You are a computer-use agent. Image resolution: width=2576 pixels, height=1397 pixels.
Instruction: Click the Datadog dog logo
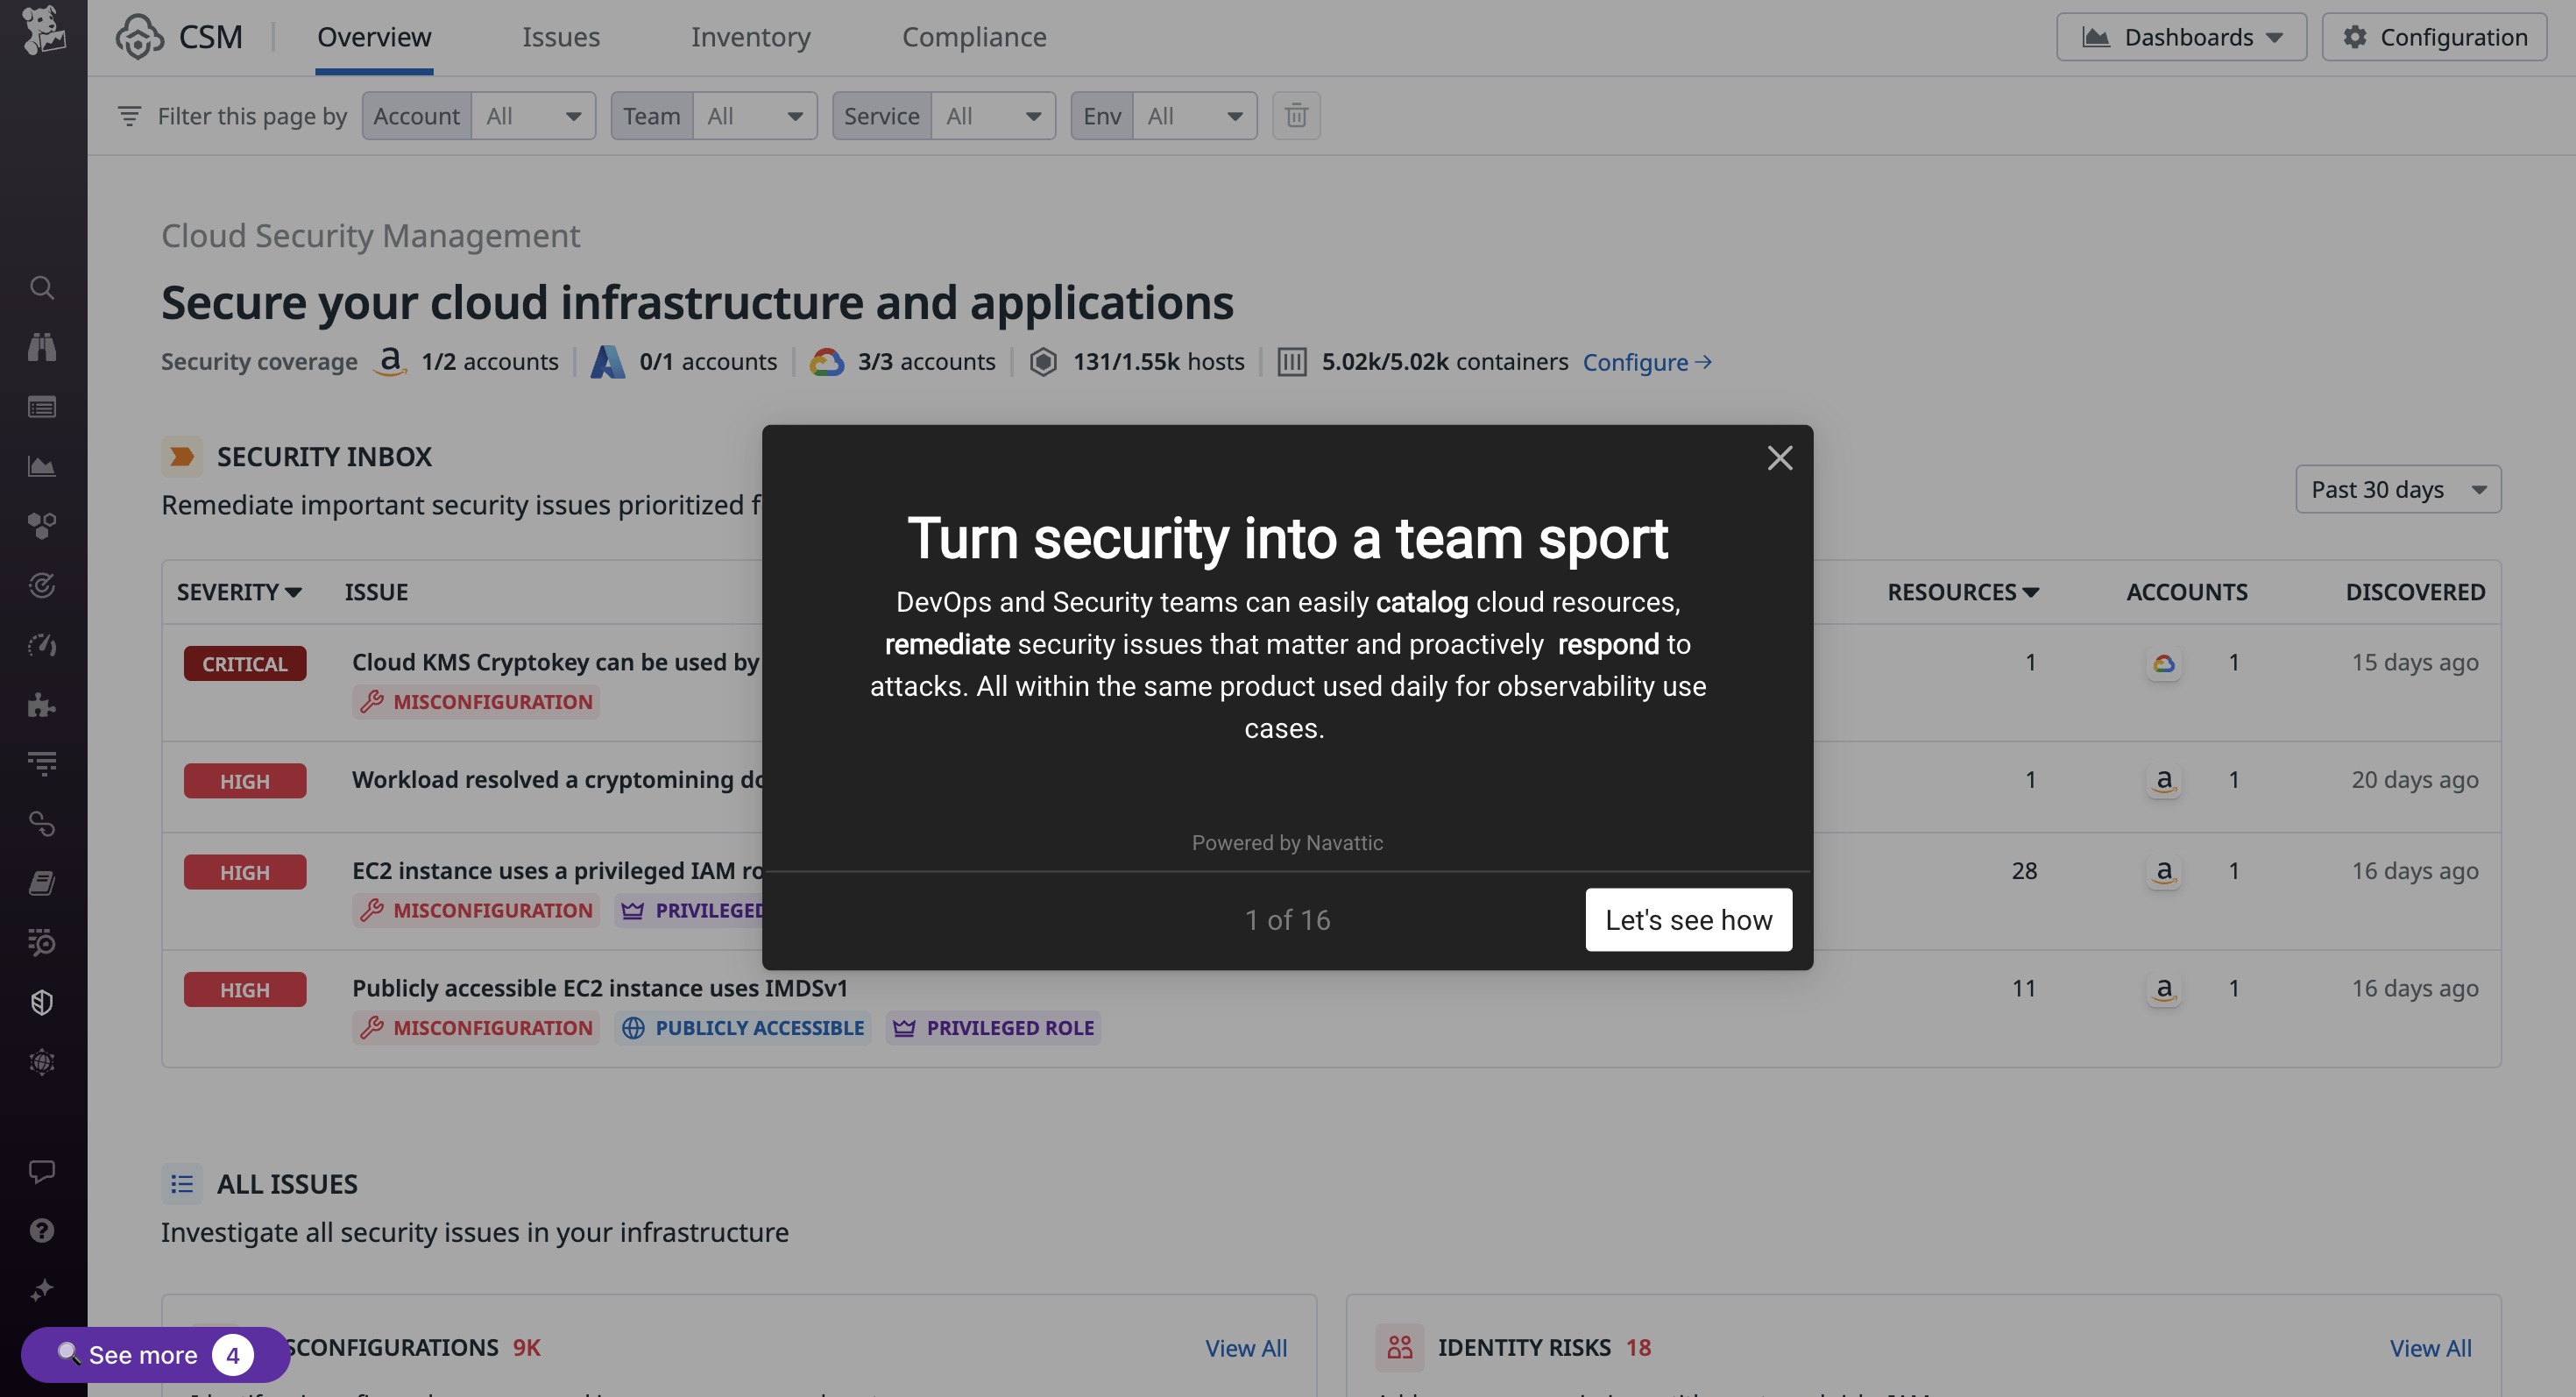click(43, 30)
